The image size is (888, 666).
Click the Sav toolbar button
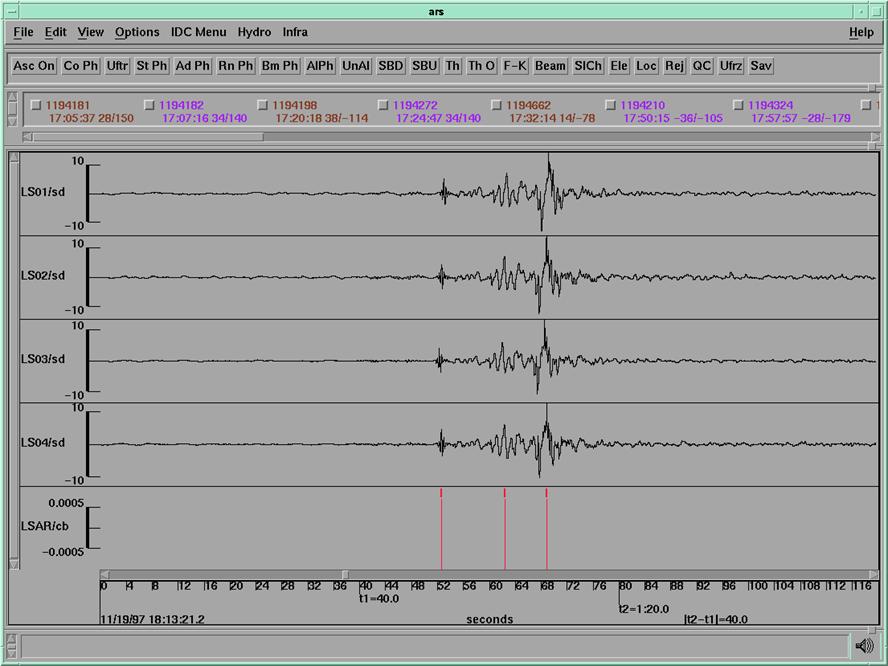coord(761,66)
